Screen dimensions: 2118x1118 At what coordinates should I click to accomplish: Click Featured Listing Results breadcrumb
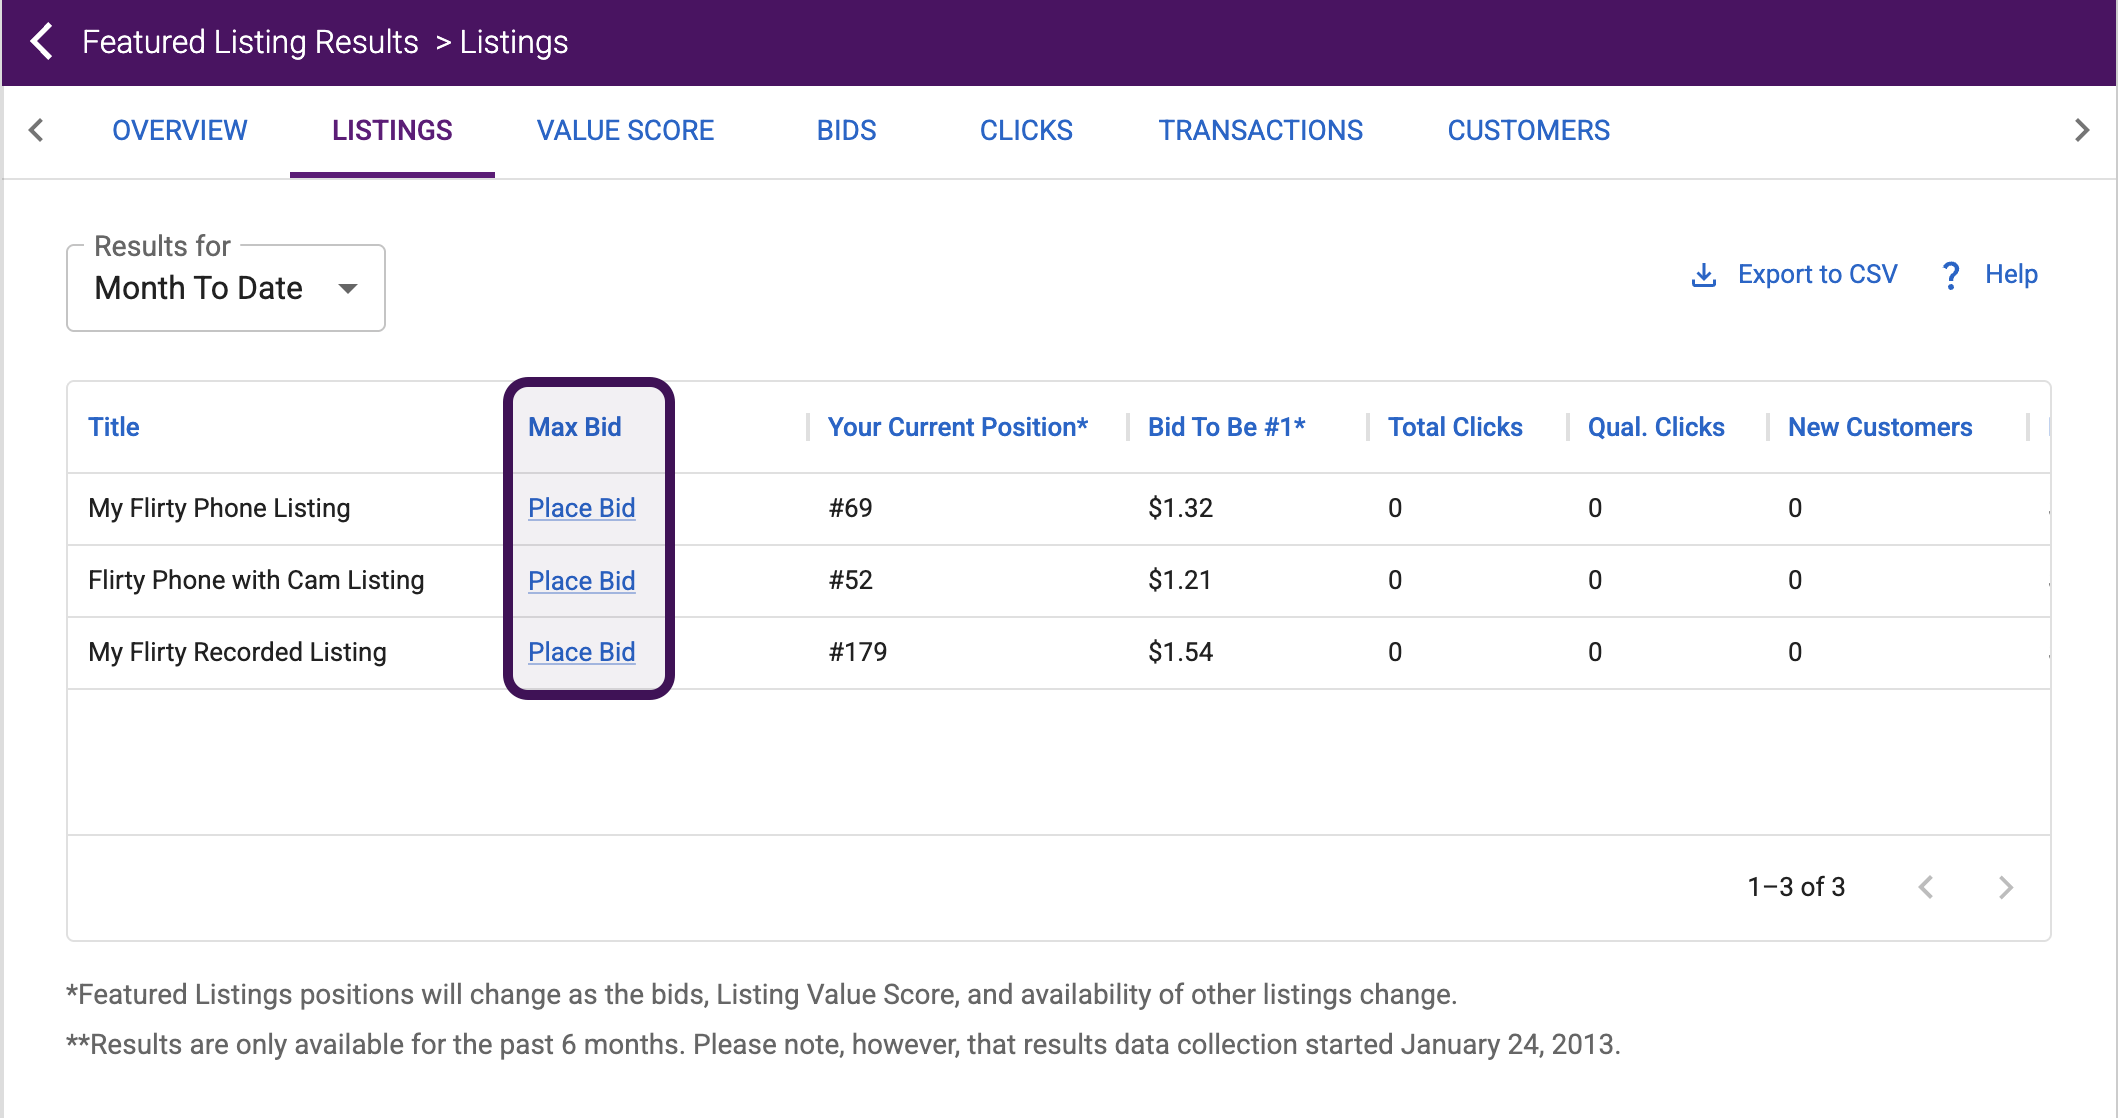(250, 42)
